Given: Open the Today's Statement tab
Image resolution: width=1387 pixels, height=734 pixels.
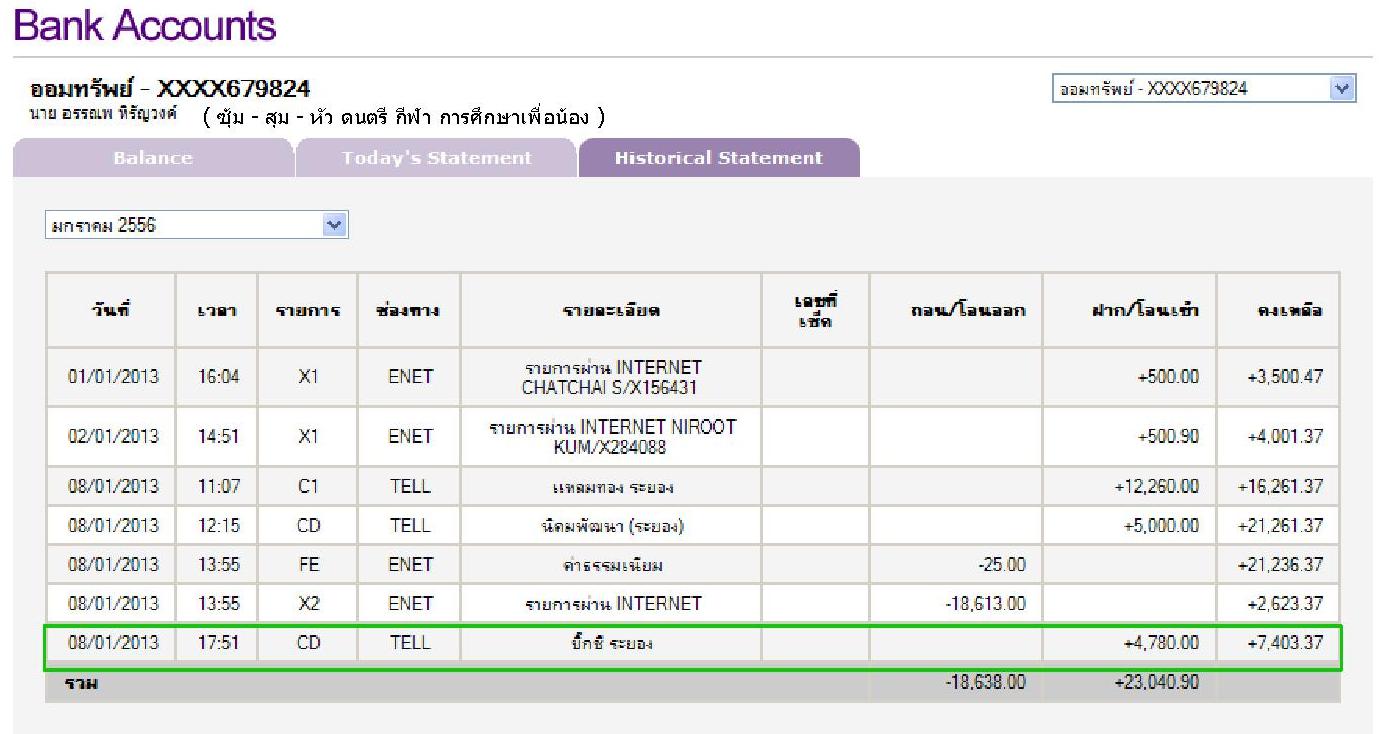Looking at the screenshot, I should click(x=437, y=158).
